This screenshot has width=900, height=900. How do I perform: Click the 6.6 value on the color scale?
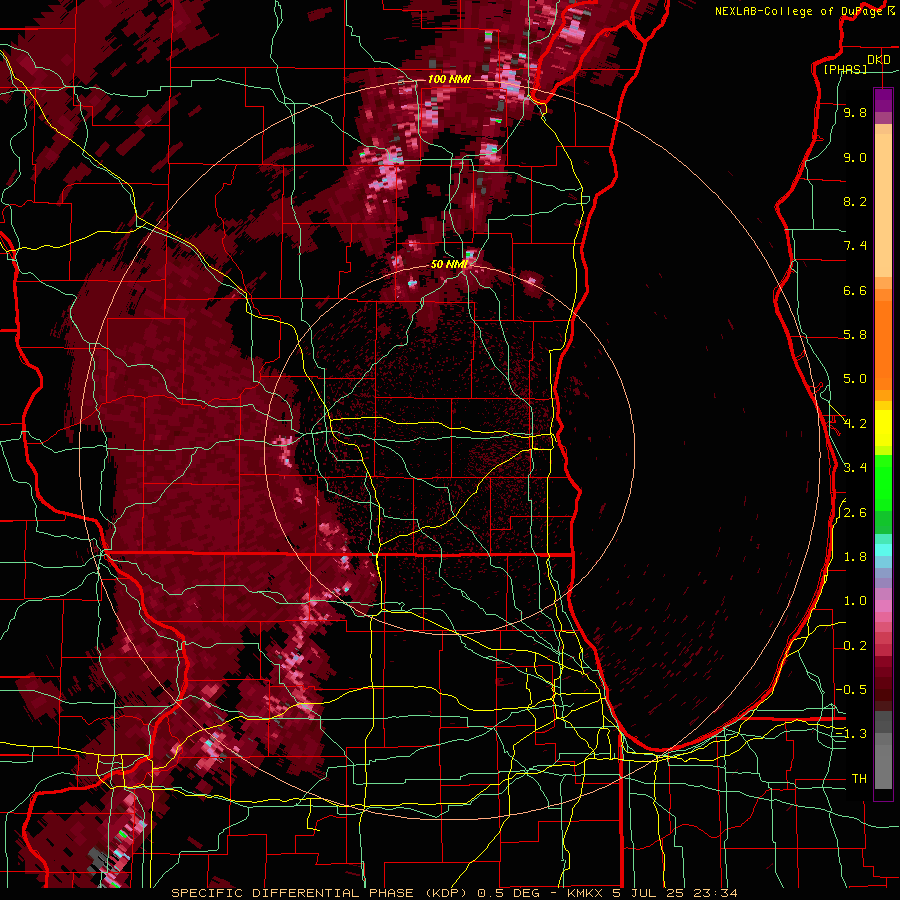855,290
